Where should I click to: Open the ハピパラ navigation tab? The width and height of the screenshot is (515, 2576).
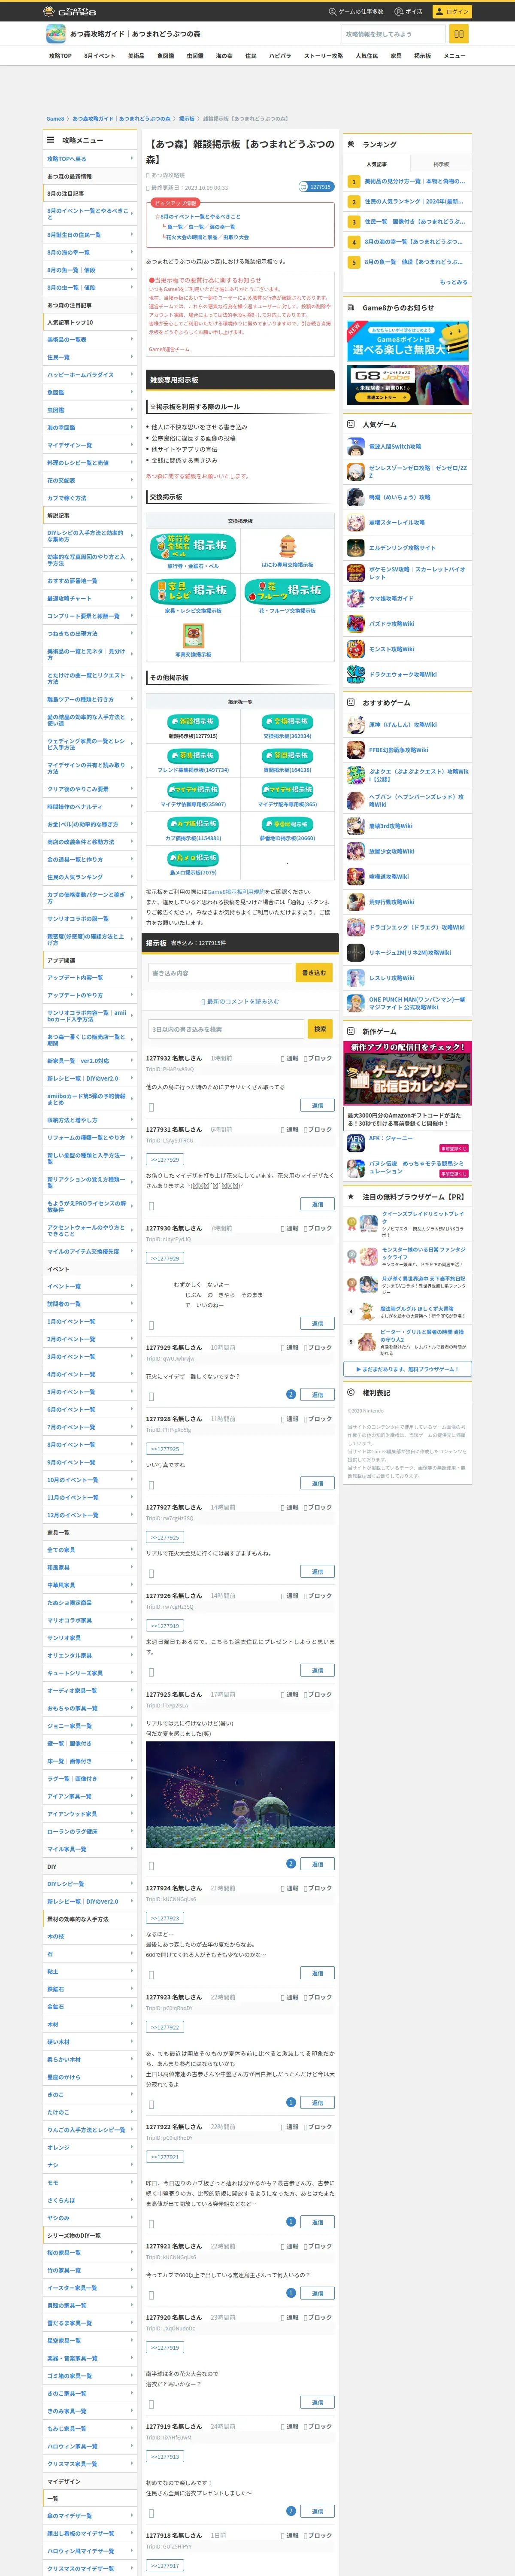pyautogui.click(x=280, y=56)
